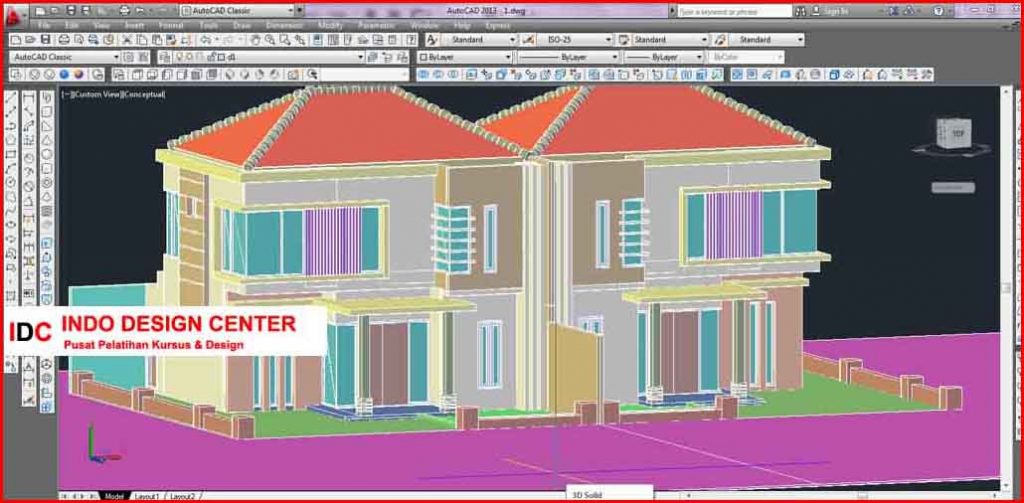This screenshot has height=503, width=1024.
Task: Click Copy in the Standard toolbar
Action: (142, 40)
